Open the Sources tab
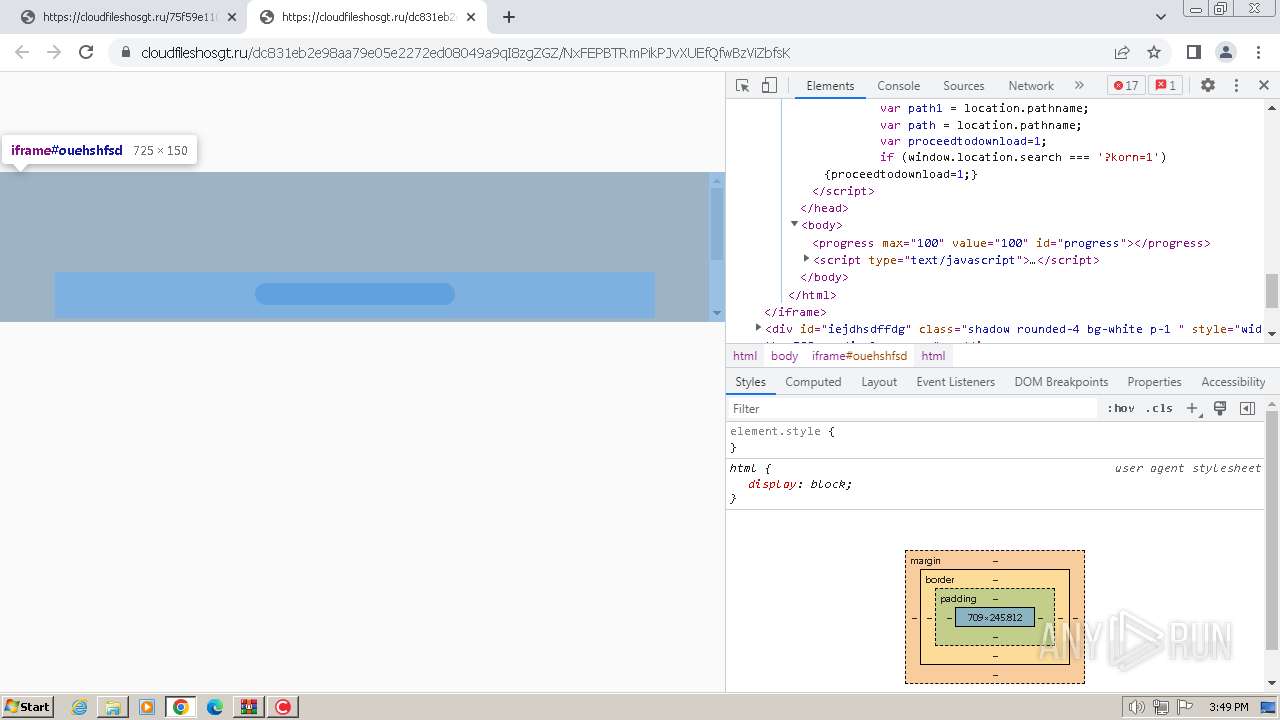This screenshot has height=720, width=1280. pos(963,85)
